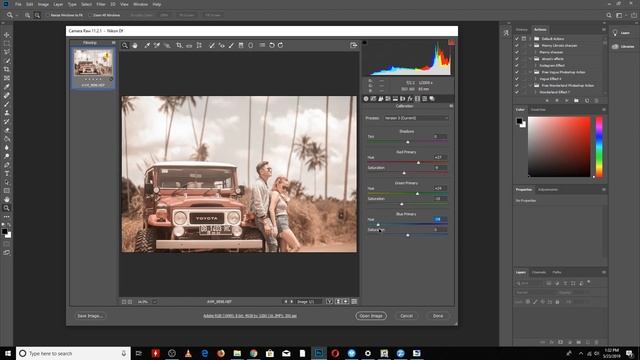The height and width of the screenshot is (360, 640).
Task: Open the Calibration panel flyout menu
Action: click(451, 106)
